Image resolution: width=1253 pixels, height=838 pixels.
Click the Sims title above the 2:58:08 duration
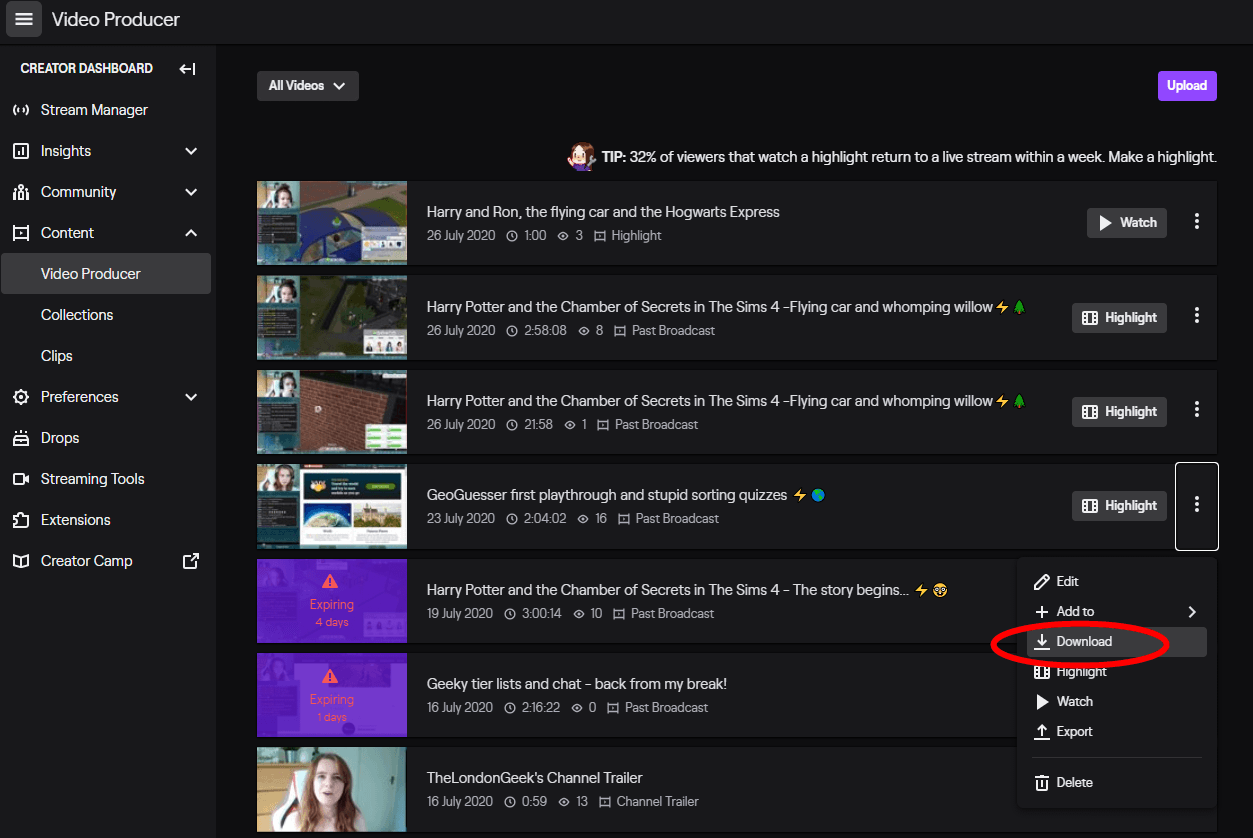(x=710, y=307)
